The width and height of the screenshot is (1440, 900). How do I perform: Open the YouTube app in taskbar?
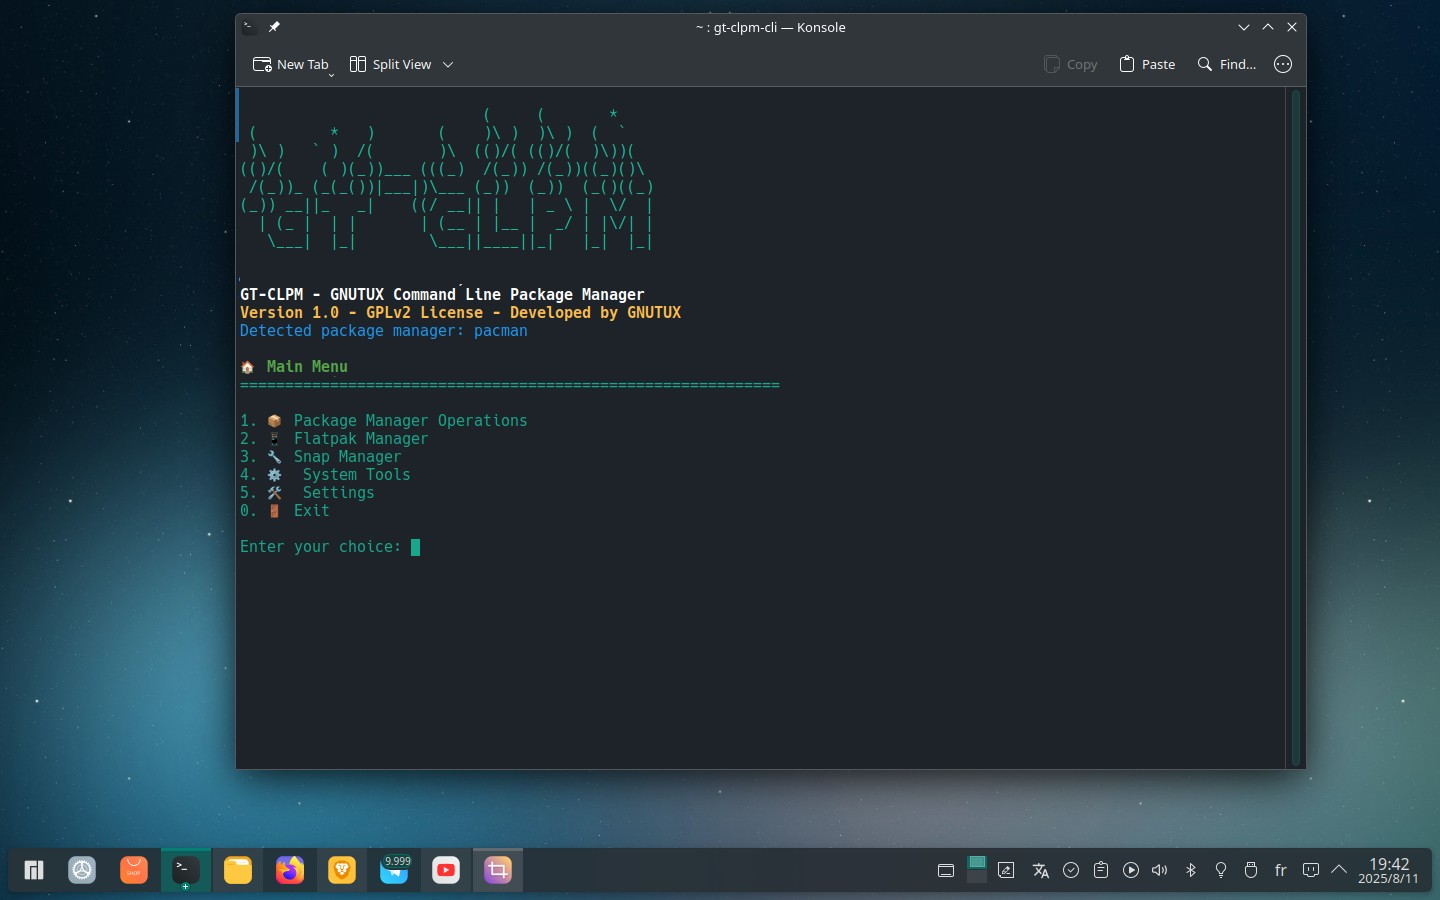pos(446,870)
